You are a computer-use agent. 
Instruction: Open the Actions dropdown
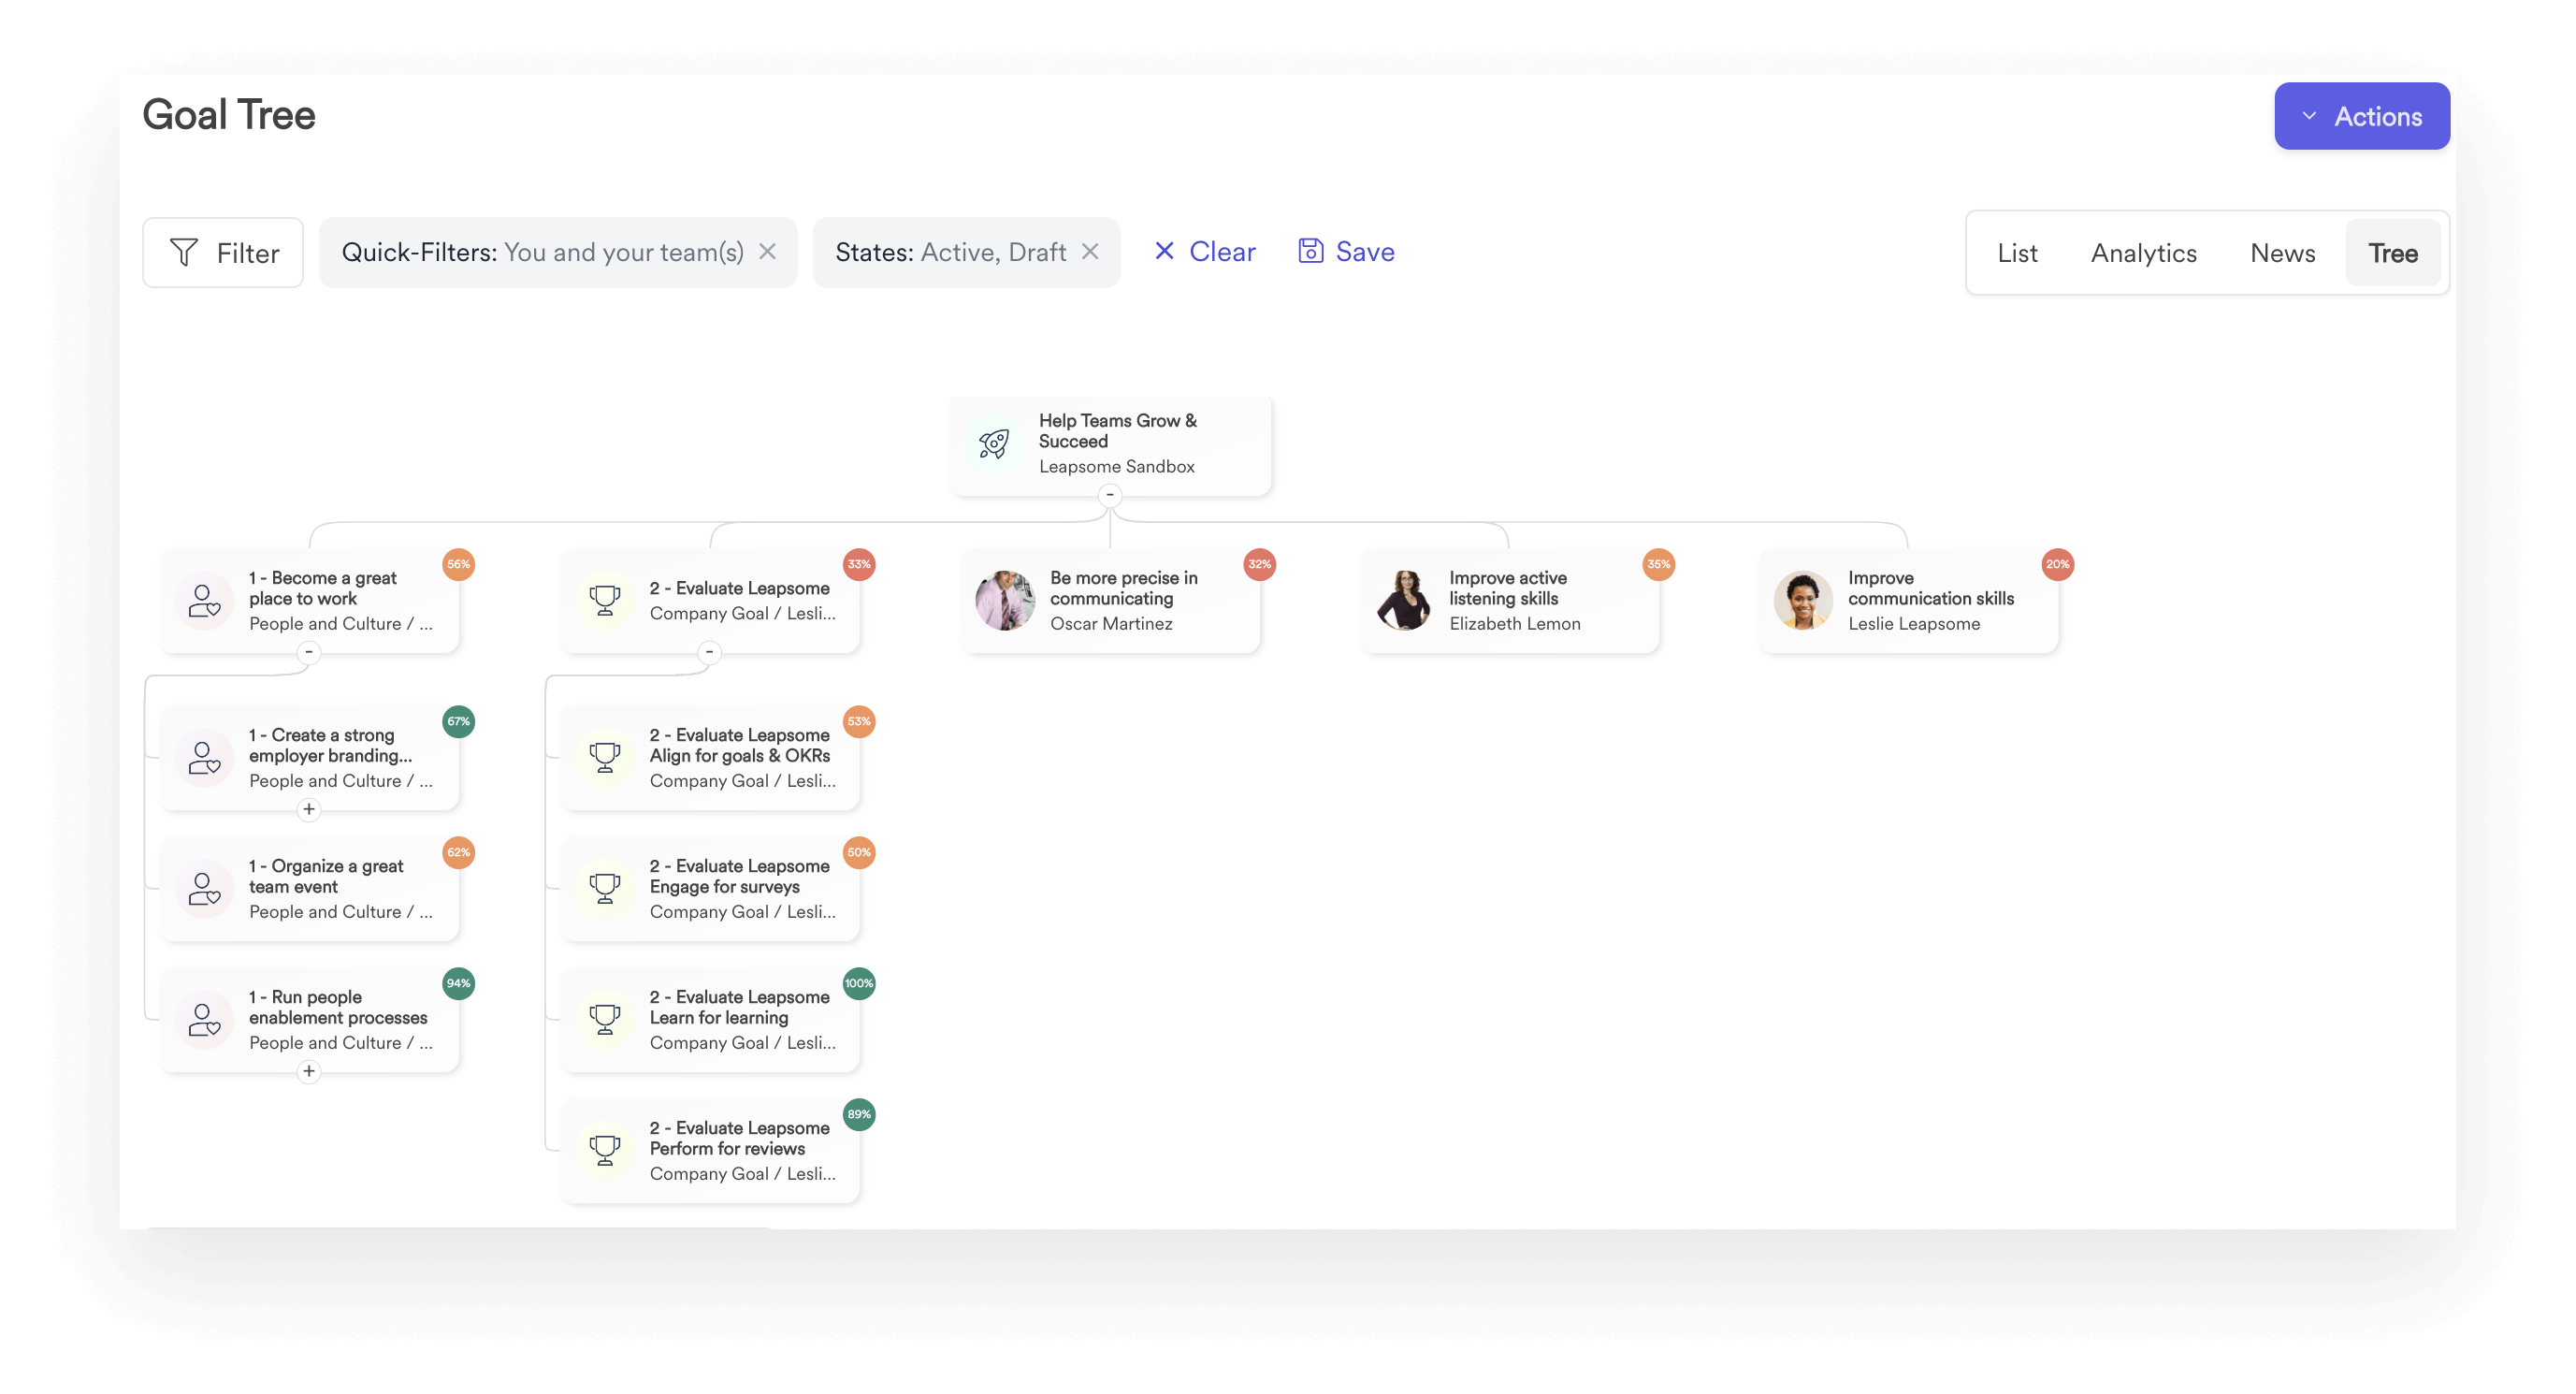coord(2361,116)
